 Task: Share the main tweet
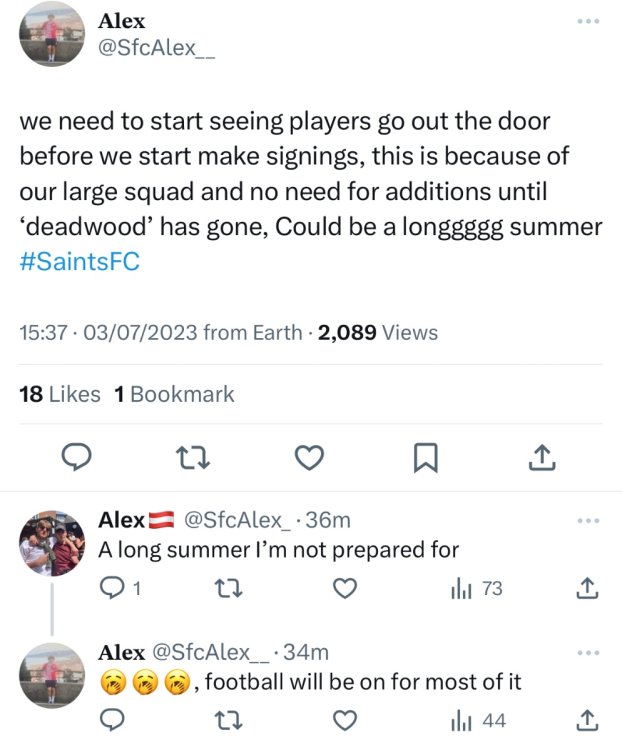tap(541, 457)
